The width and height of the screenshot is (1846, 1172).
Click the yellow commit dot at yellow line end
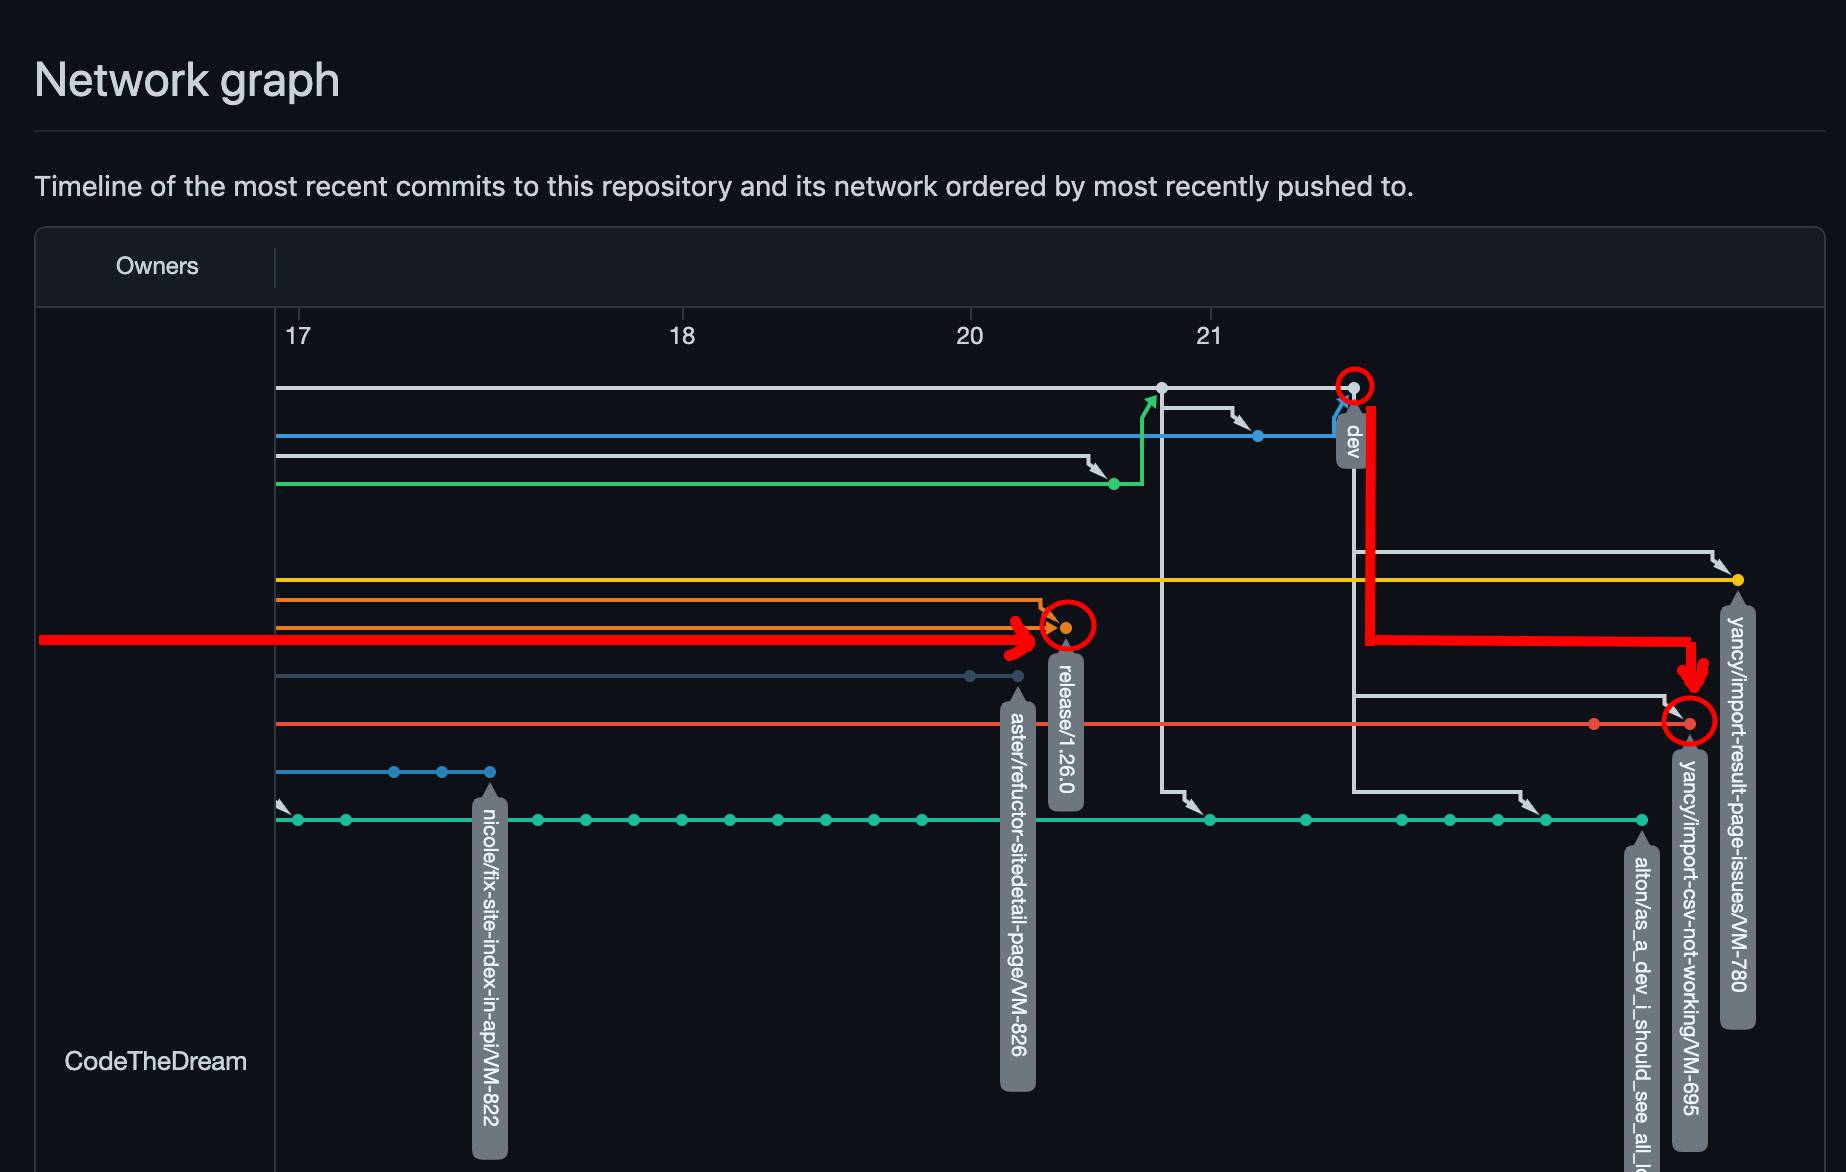coord(1738,580)
